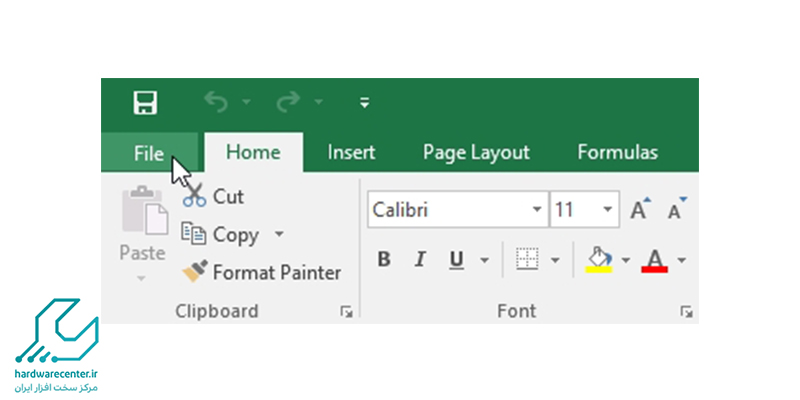Switch to the Insert tab
This screenshot has height=400, width=800.
tap(351, 153)
